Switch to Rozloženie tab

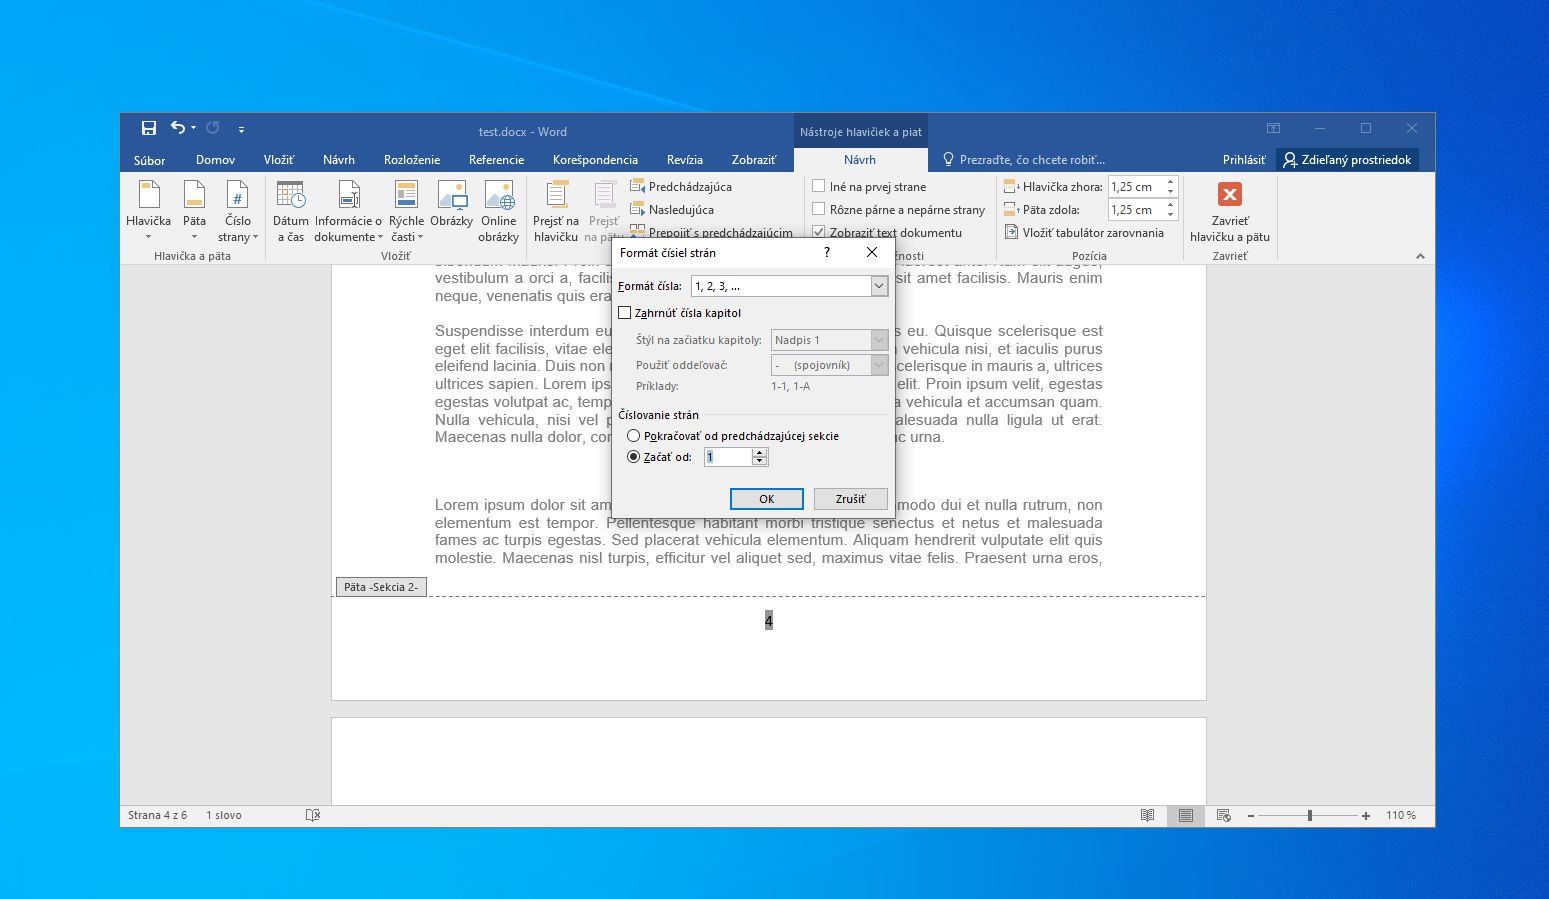(412, 159)
